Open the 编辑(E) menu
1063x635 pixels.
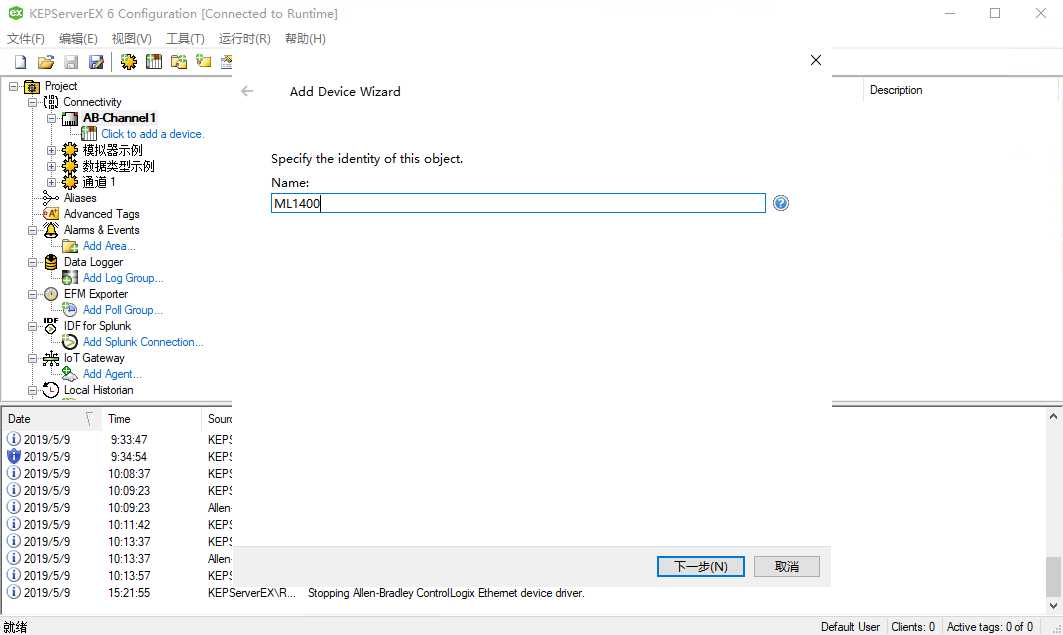pos(78,39)
